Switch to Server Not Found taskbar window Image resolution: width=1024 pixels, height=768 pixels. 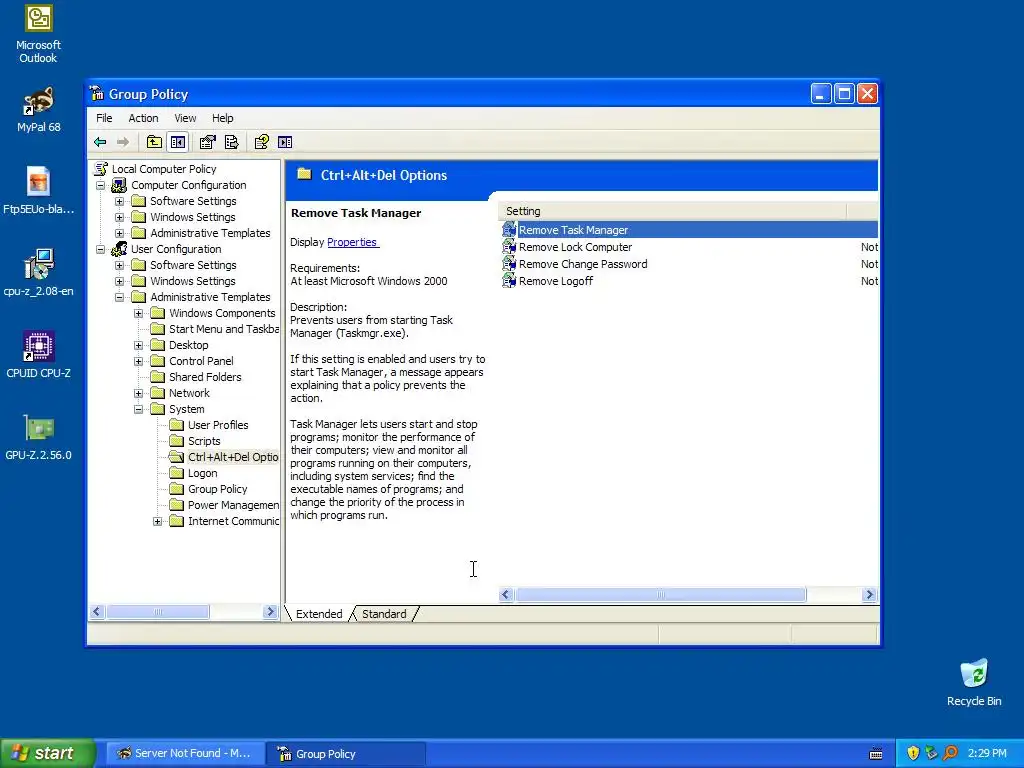[x=185, y=753]
